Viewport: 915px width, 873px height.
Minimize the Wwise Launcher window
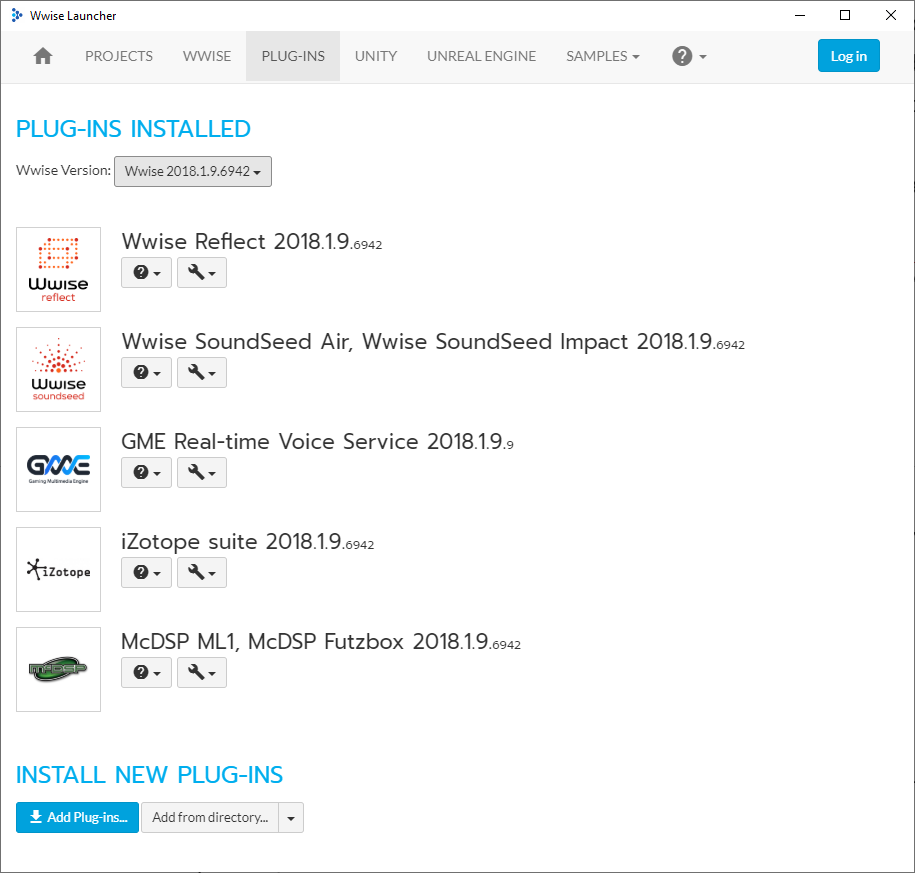click(x=800, y=16)
